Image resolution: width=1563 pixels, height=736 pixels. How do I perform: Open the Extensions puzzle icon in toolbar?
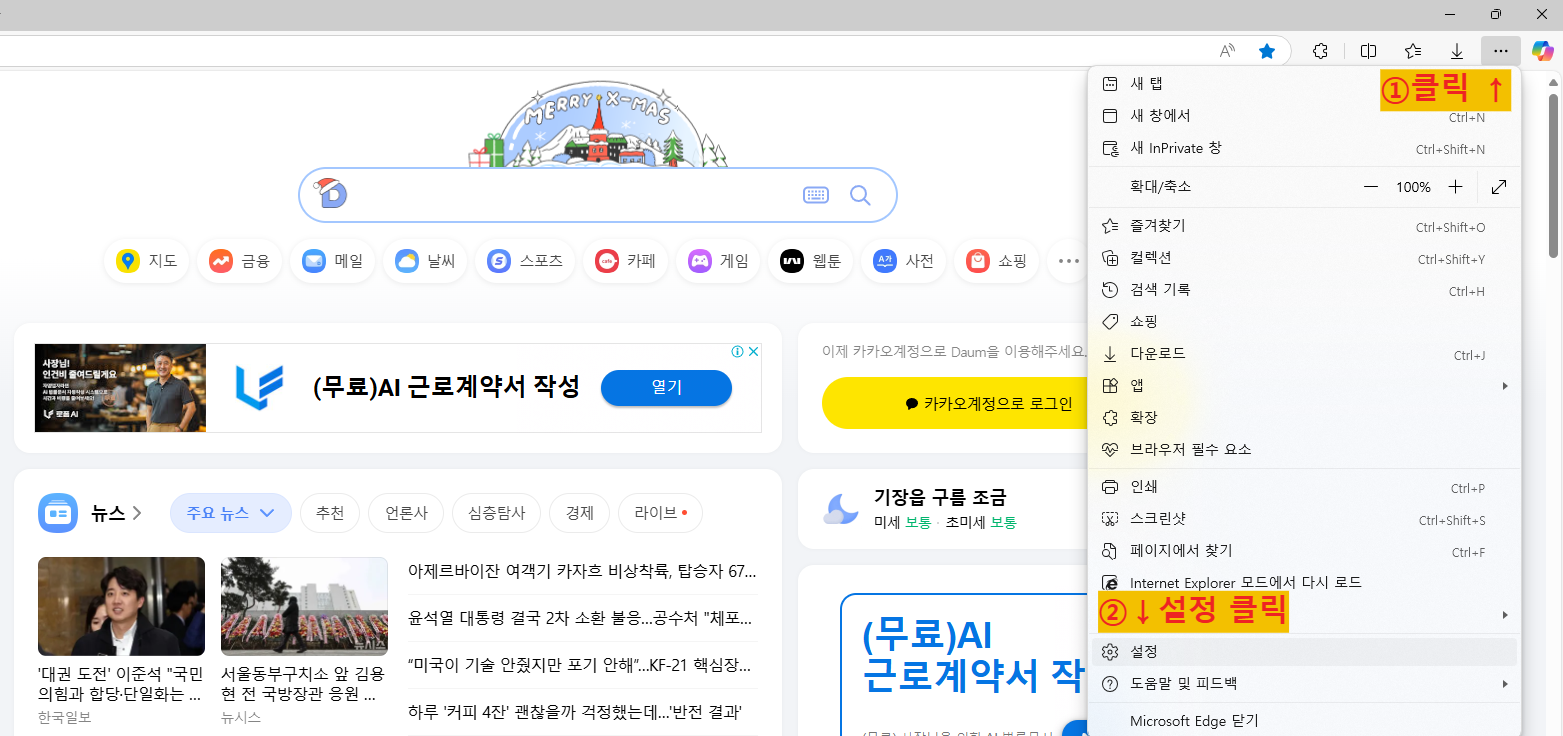(1320, 51)
